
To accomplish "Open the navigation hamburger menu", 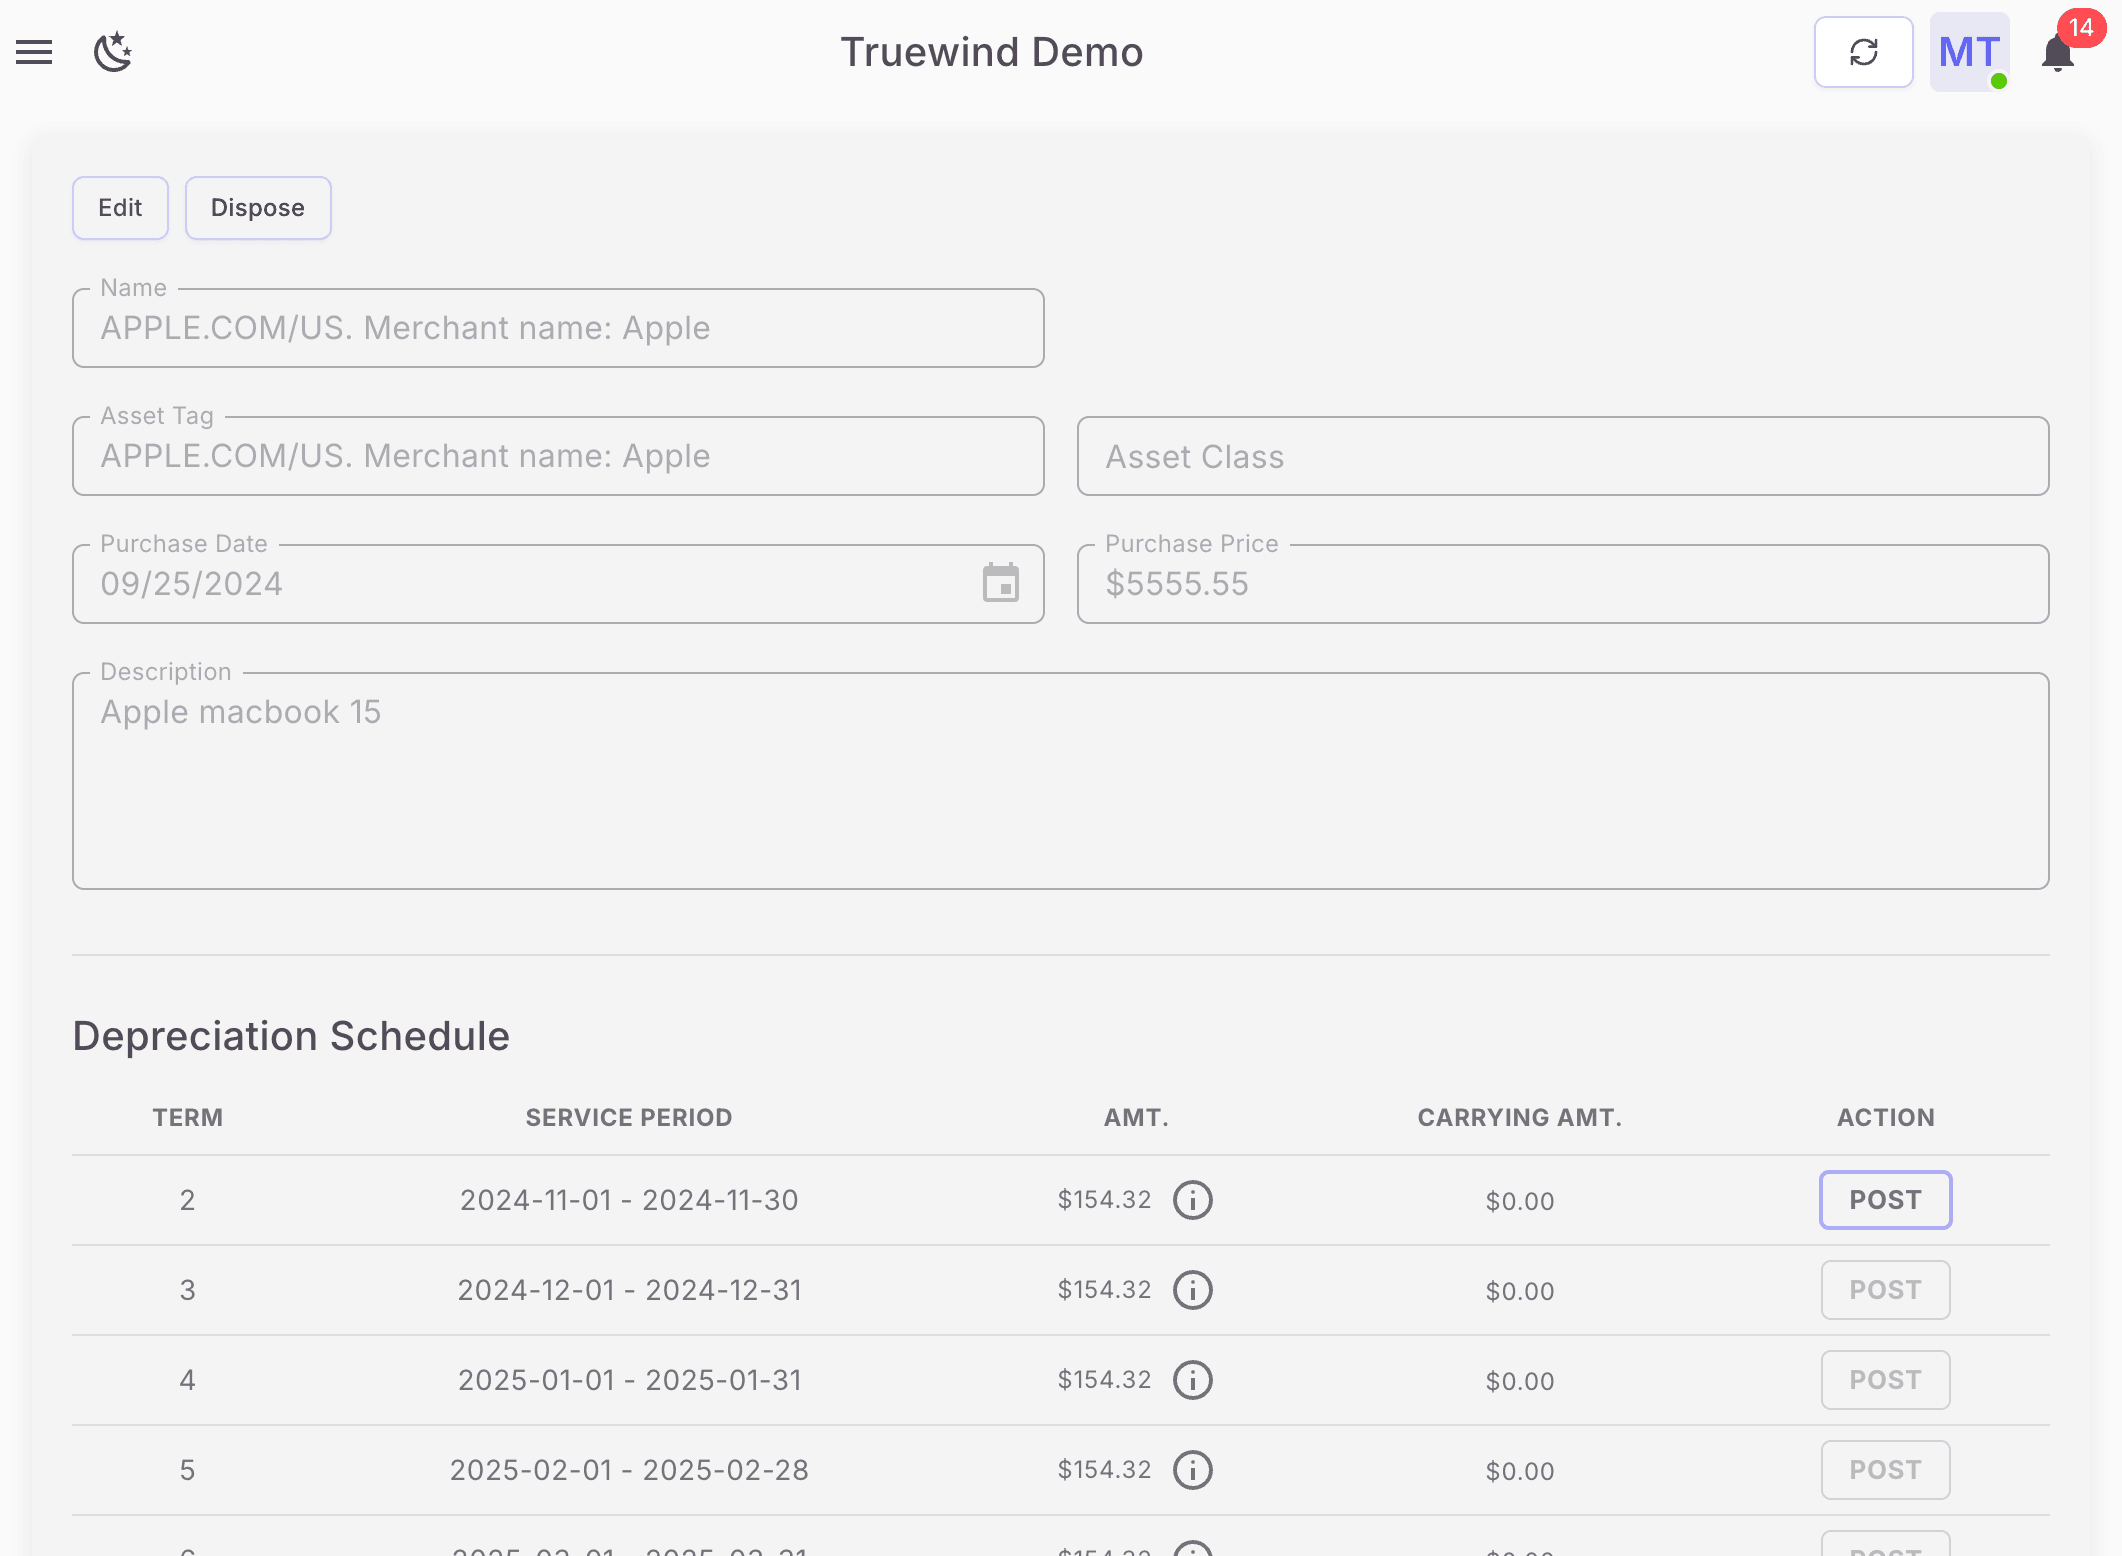I will coord(33,52).
